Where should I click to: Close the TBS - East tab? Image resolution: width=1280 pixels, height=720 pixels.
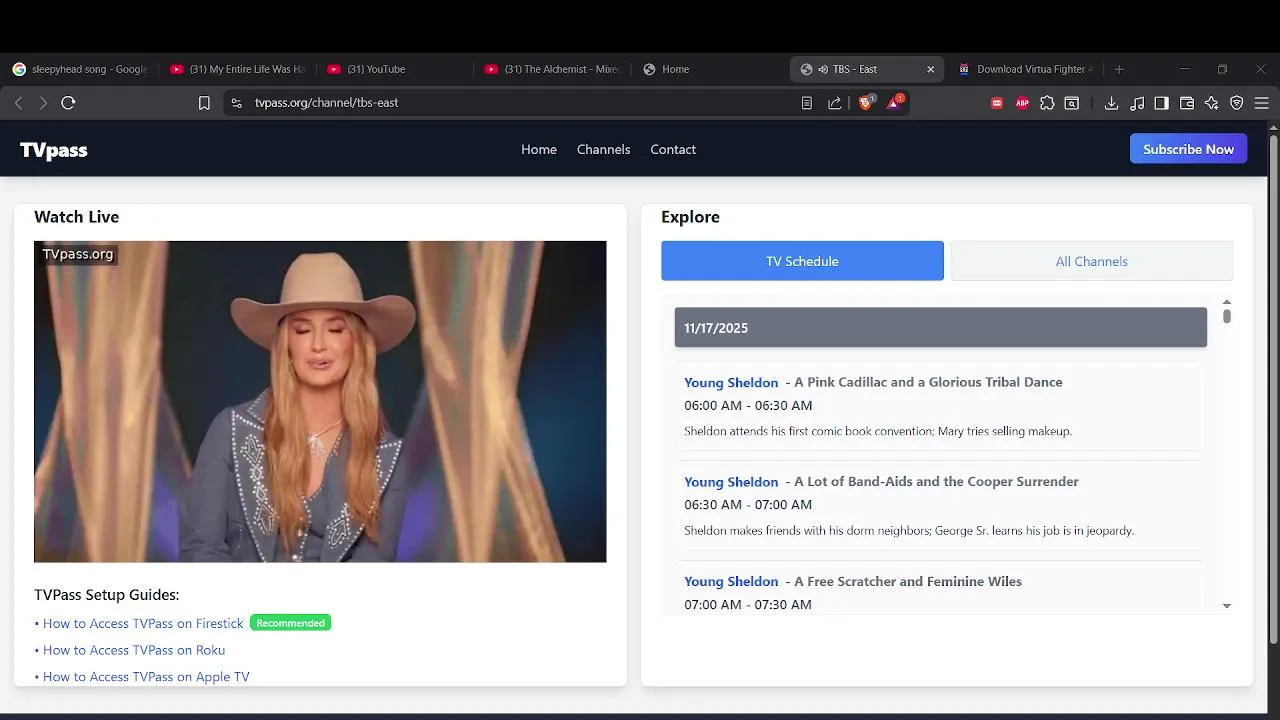[930, 69]
